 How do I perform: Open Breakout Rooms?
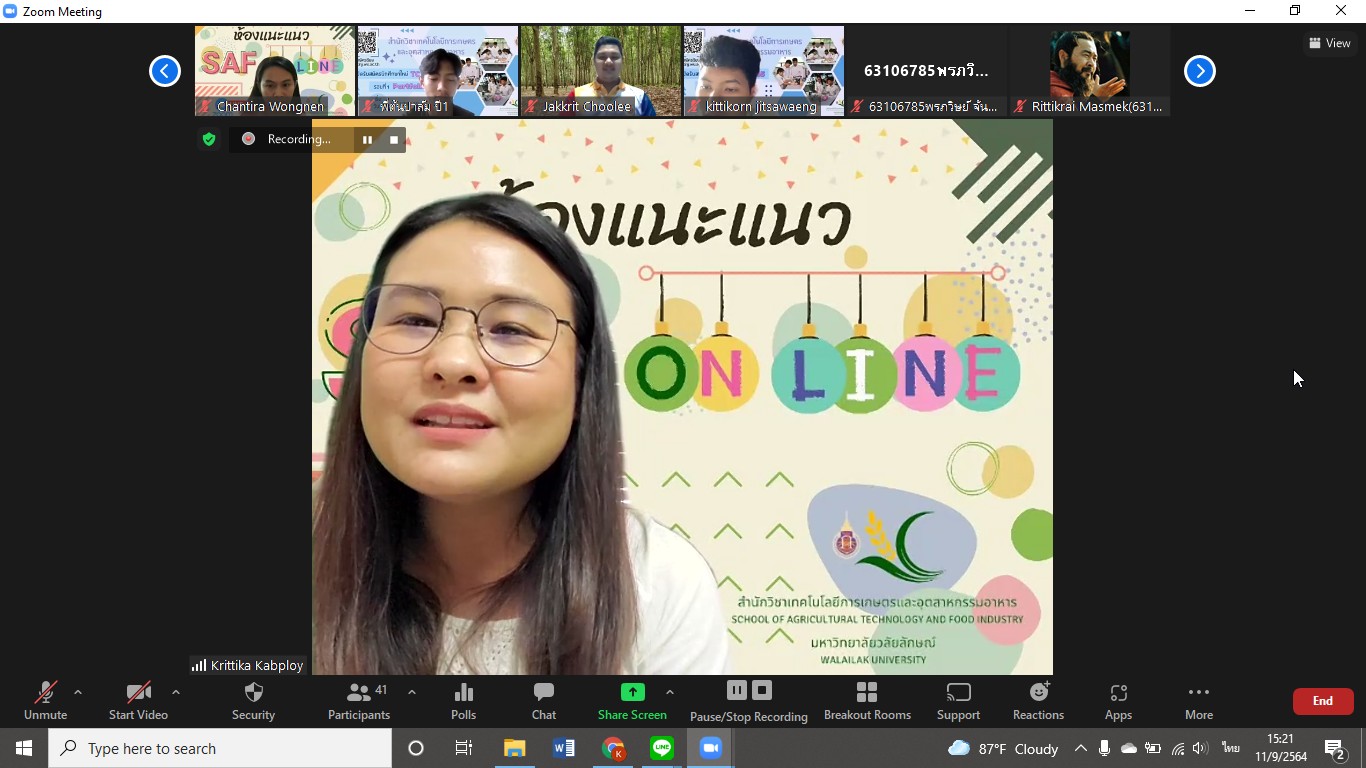tap(867, 700)
